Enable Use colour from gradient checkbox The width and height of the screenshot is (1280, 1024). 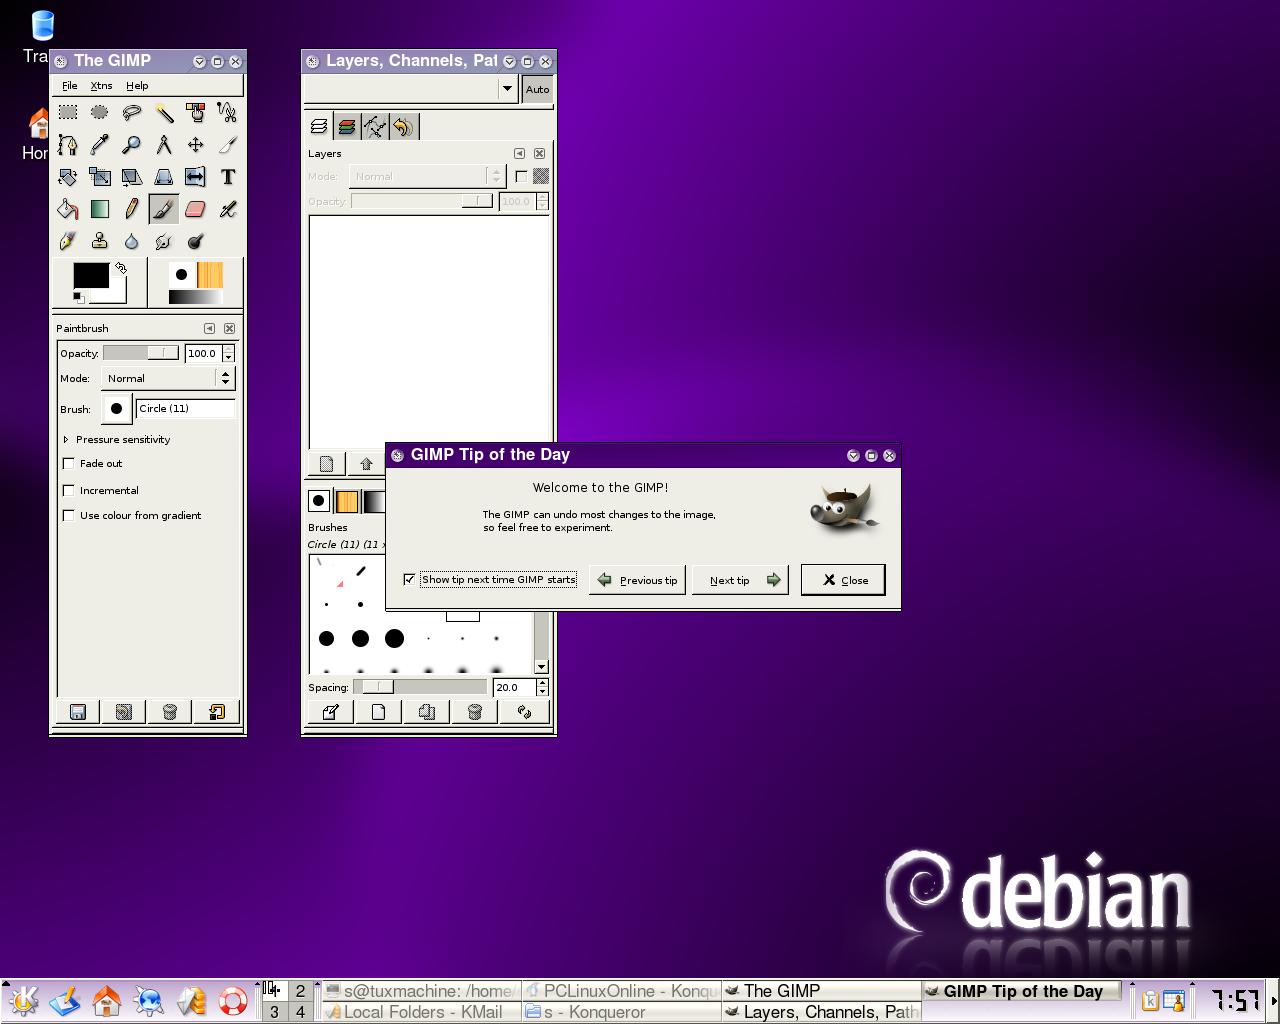pyautogui.click(x=69, y=516)
